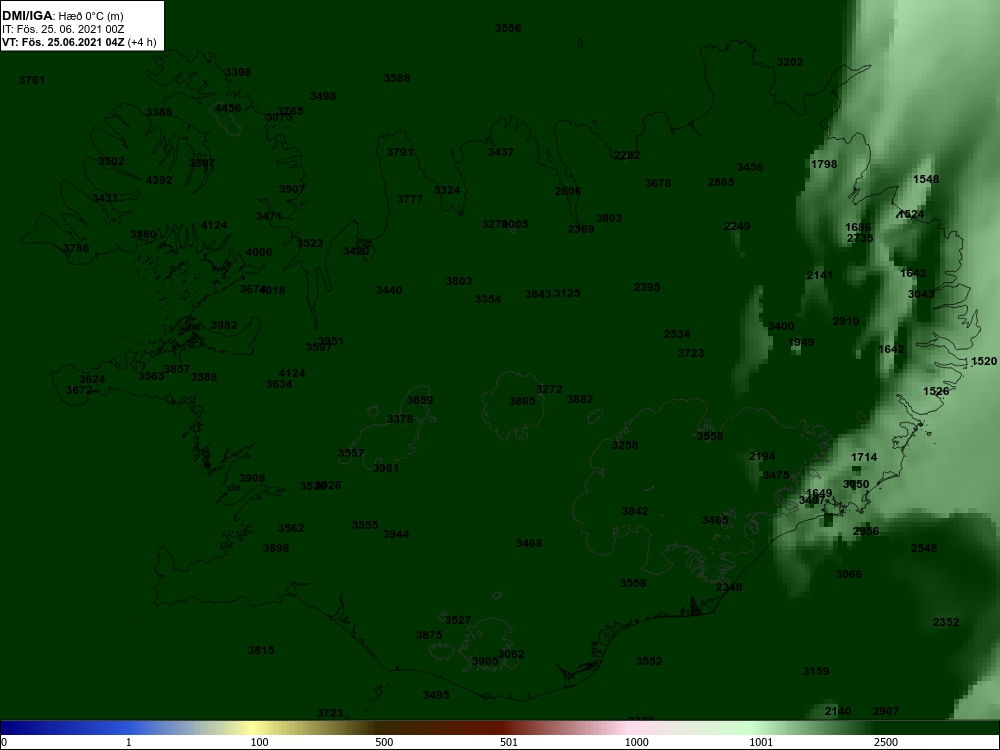Click the map value 3495

[436, 695]
